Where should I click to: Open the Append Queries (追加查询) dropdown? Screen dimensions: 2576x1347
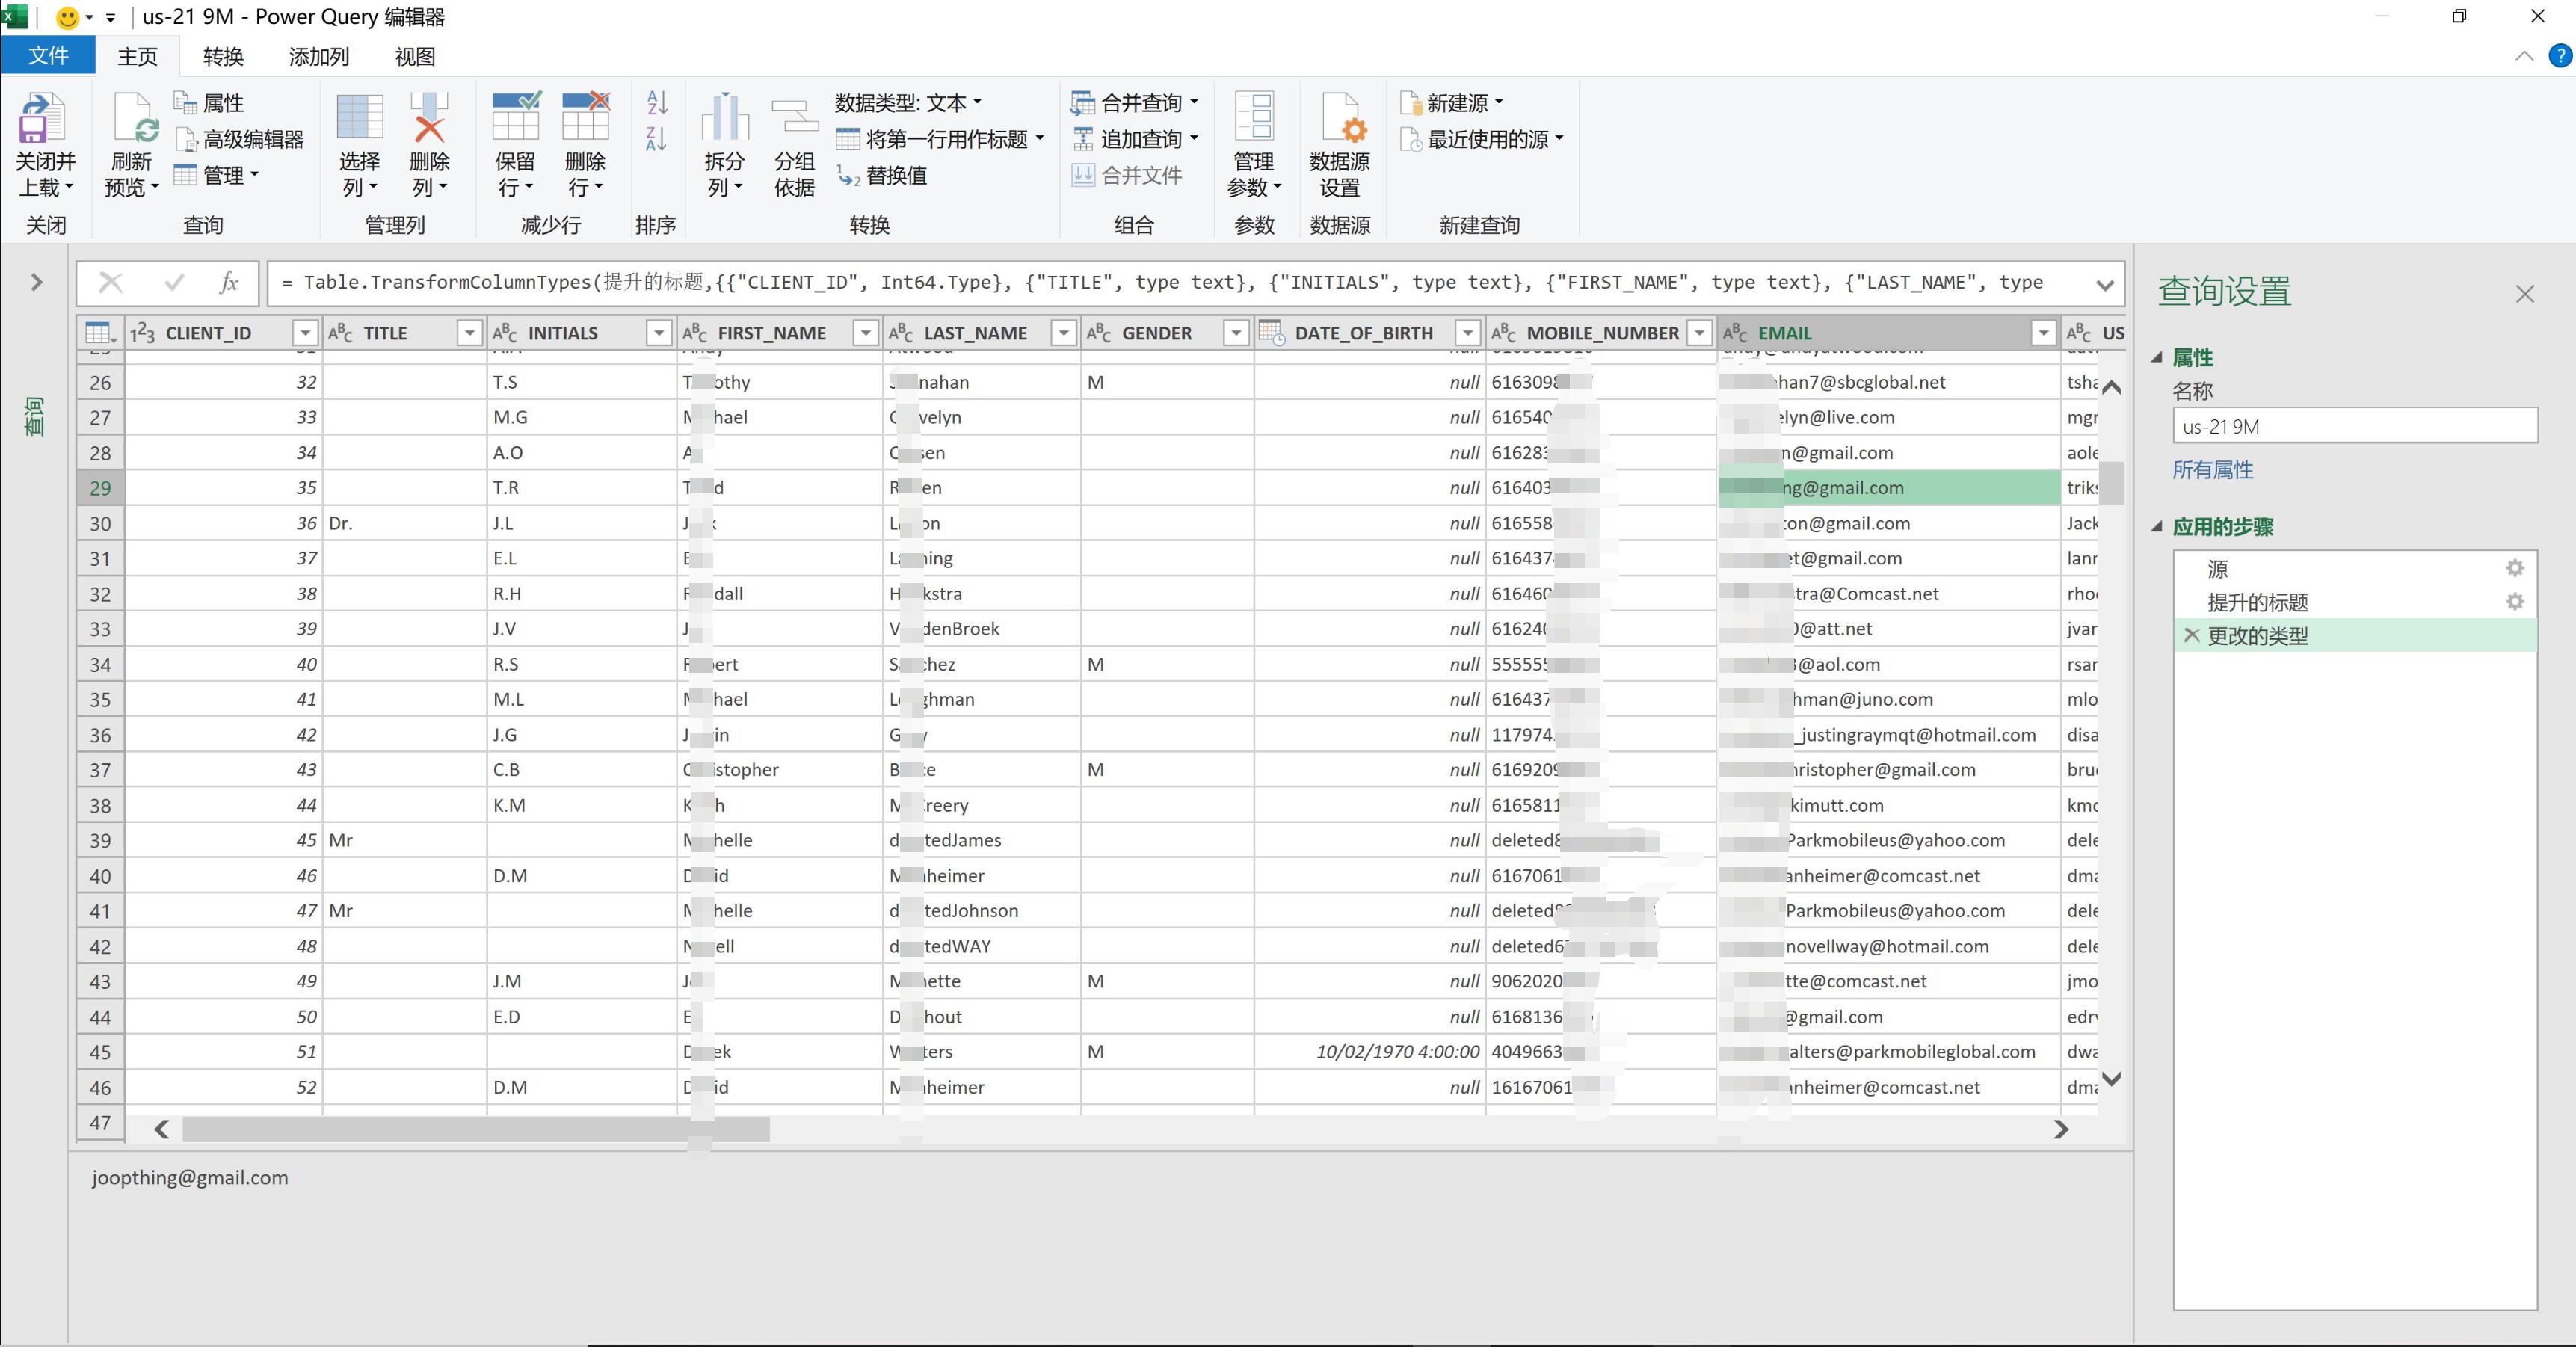coord(1135,139)
